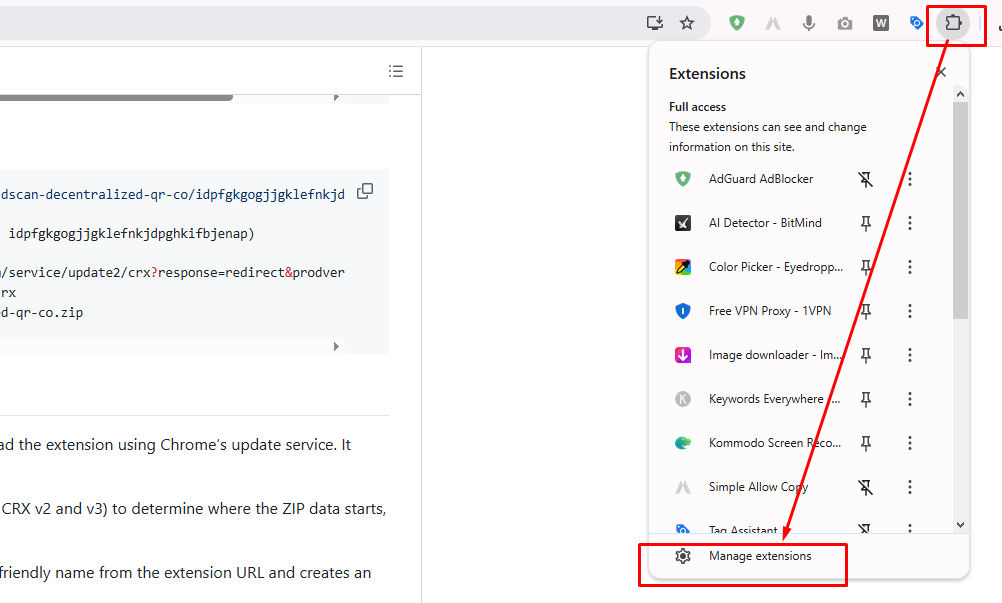Open the Extensions puzzle-piece icon in toolbar

[x=955, y=22]
